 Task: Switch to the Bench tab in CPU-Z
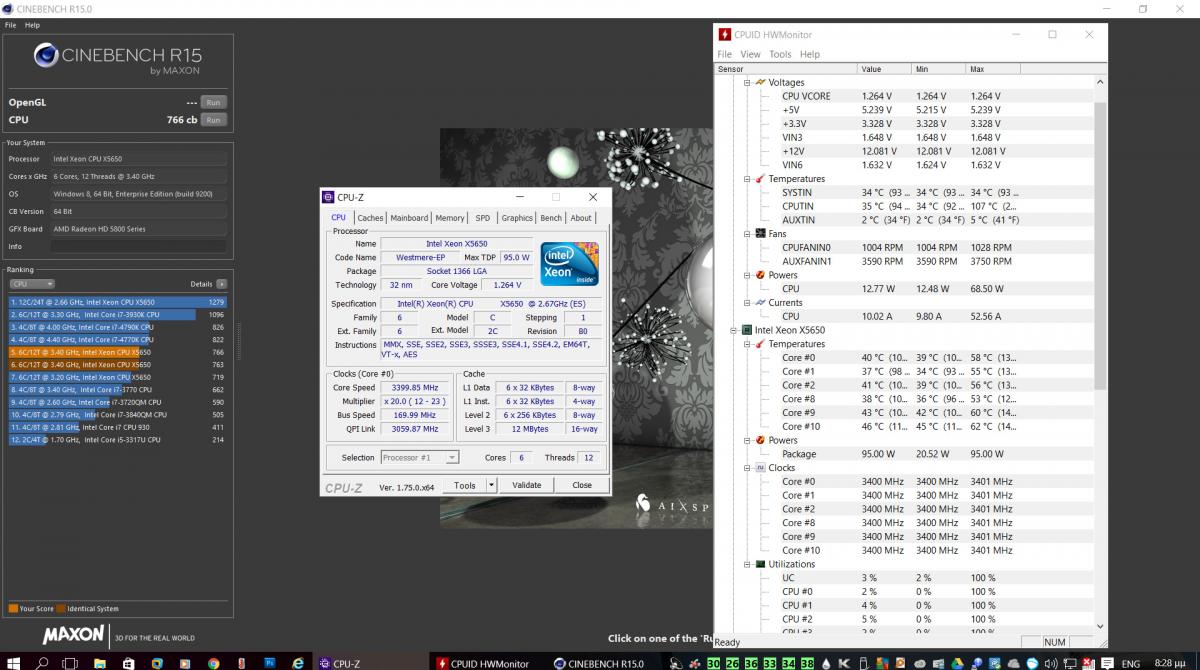click(551, 218)
